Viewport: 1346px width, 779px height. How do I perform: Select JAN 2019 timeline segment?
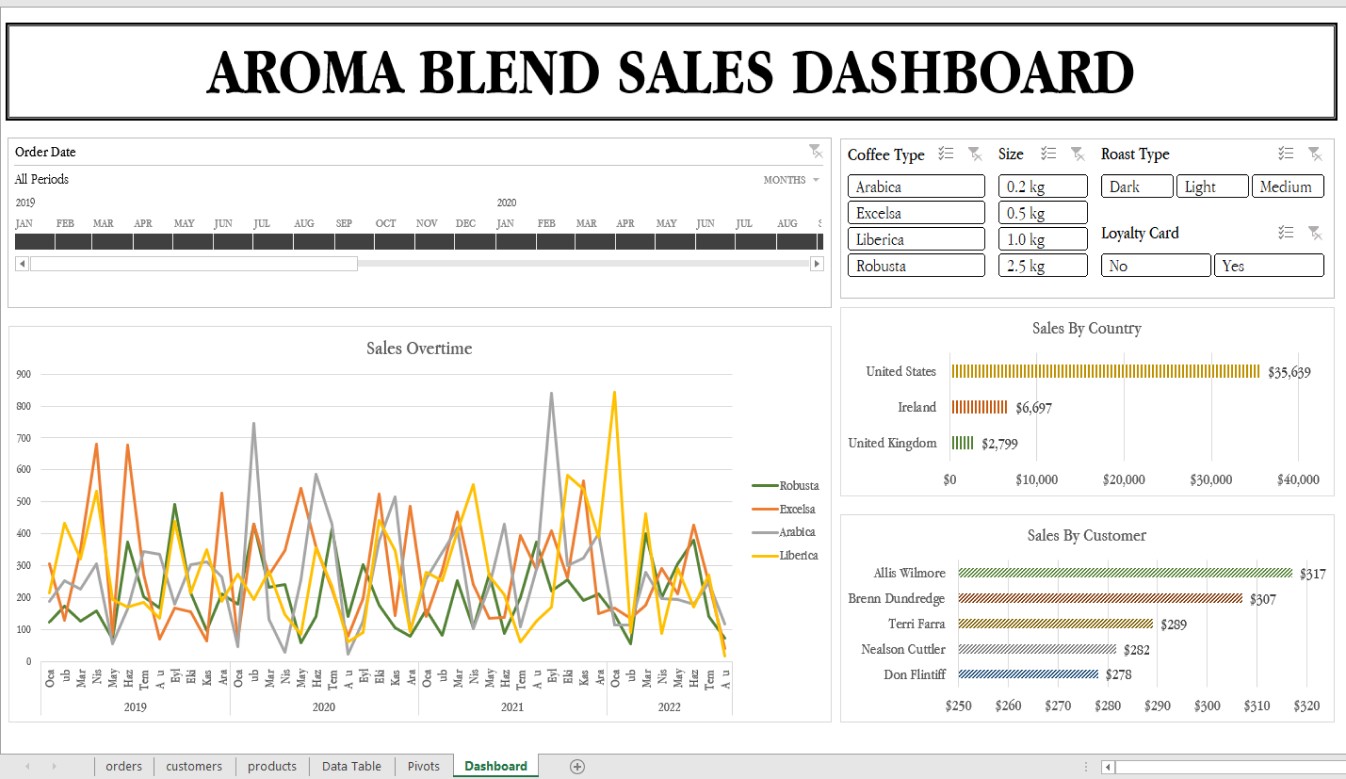pos(34,241)
